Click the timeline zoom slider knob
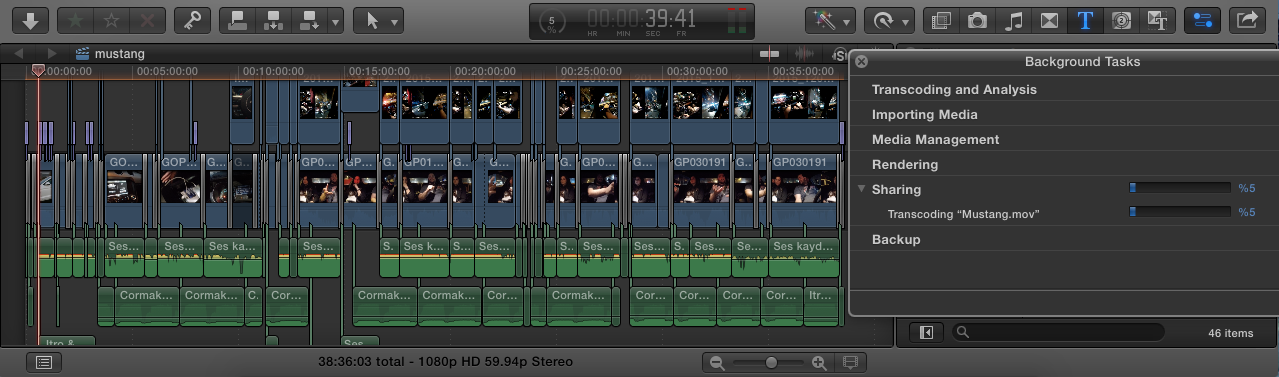 pyautogui.click(x=771, y=362)
